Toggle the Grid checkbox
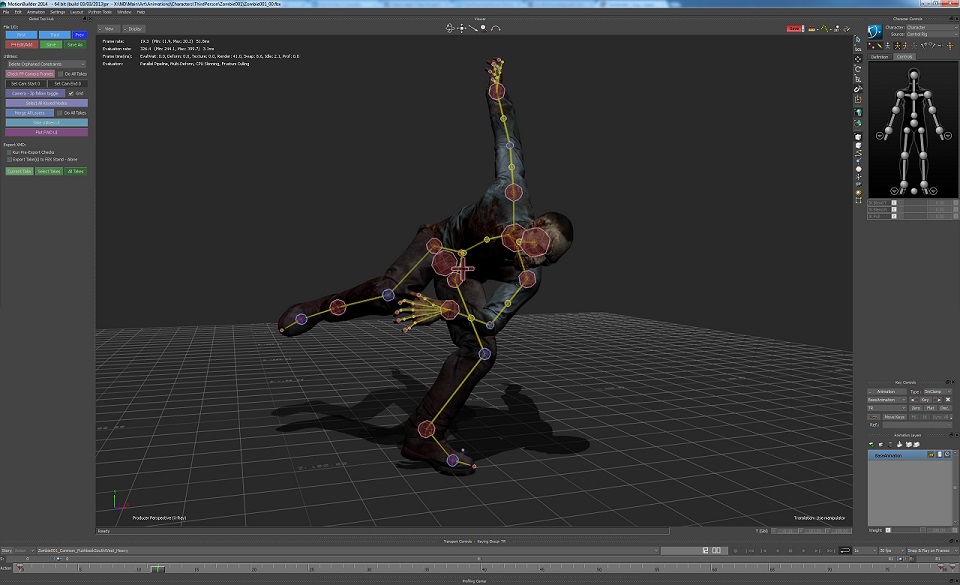 [71, 93]
